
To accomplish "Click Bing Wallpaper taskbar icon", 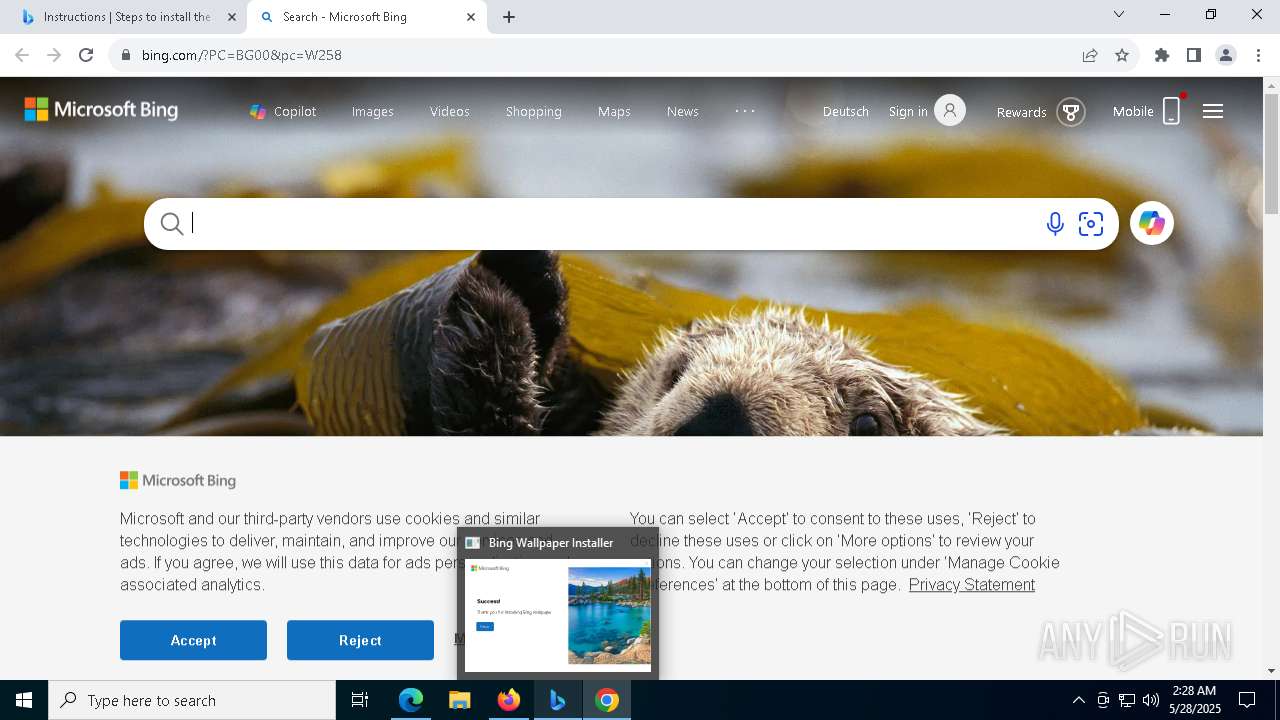I will 558,700.
